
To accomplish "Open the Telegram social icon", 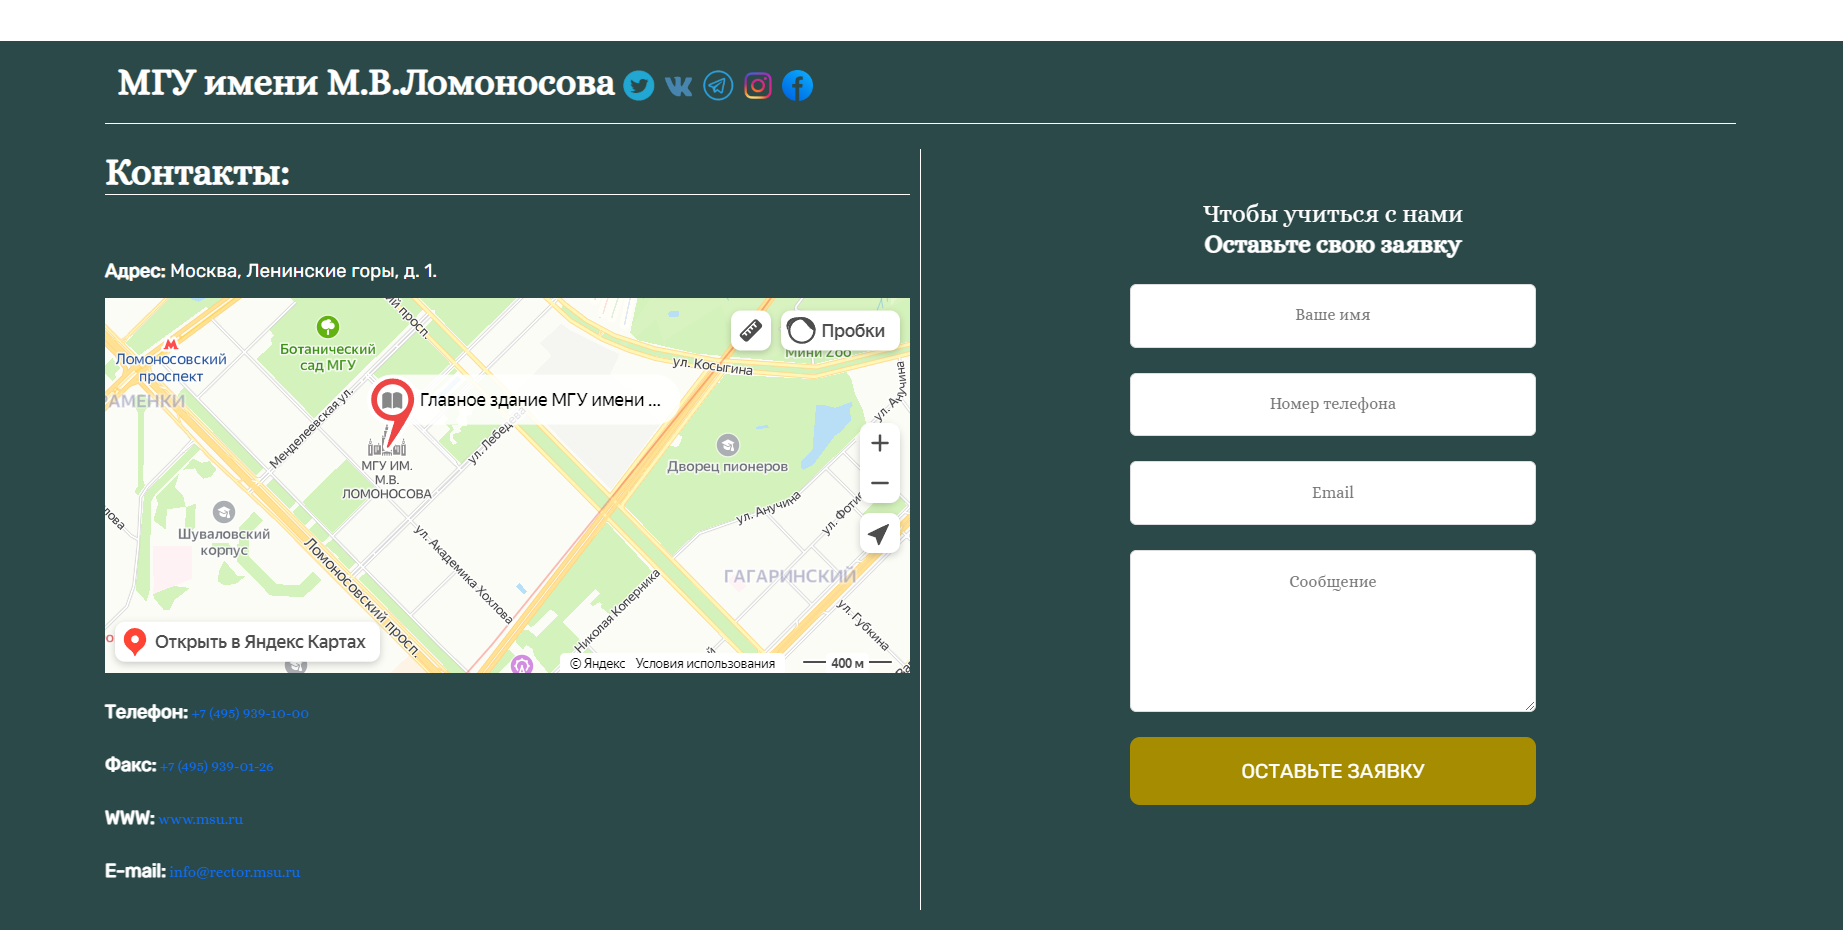I will coord(718,86).
